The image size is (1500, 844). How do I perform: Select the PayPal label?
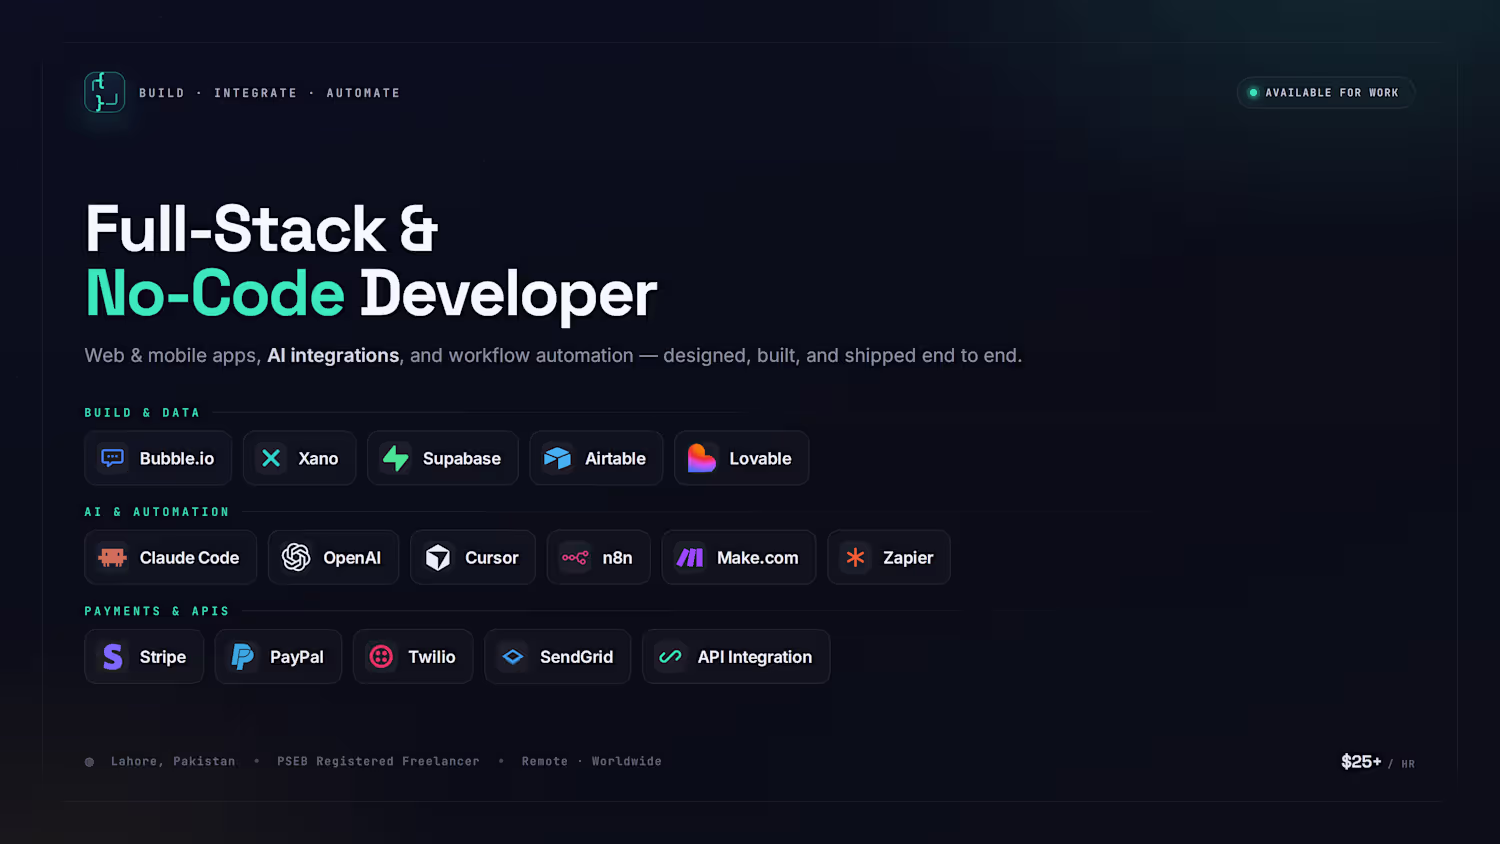(x=297, y=657)
